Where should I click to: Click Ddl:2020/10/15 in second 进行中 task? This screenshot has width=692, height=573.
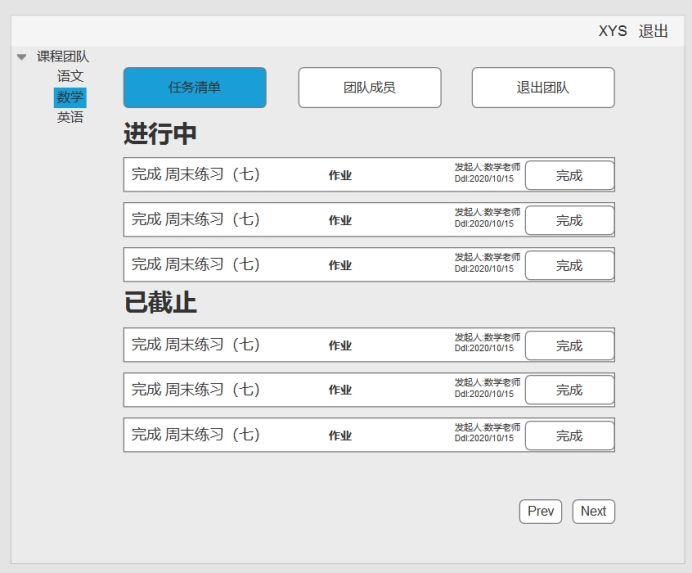[484, 224]
